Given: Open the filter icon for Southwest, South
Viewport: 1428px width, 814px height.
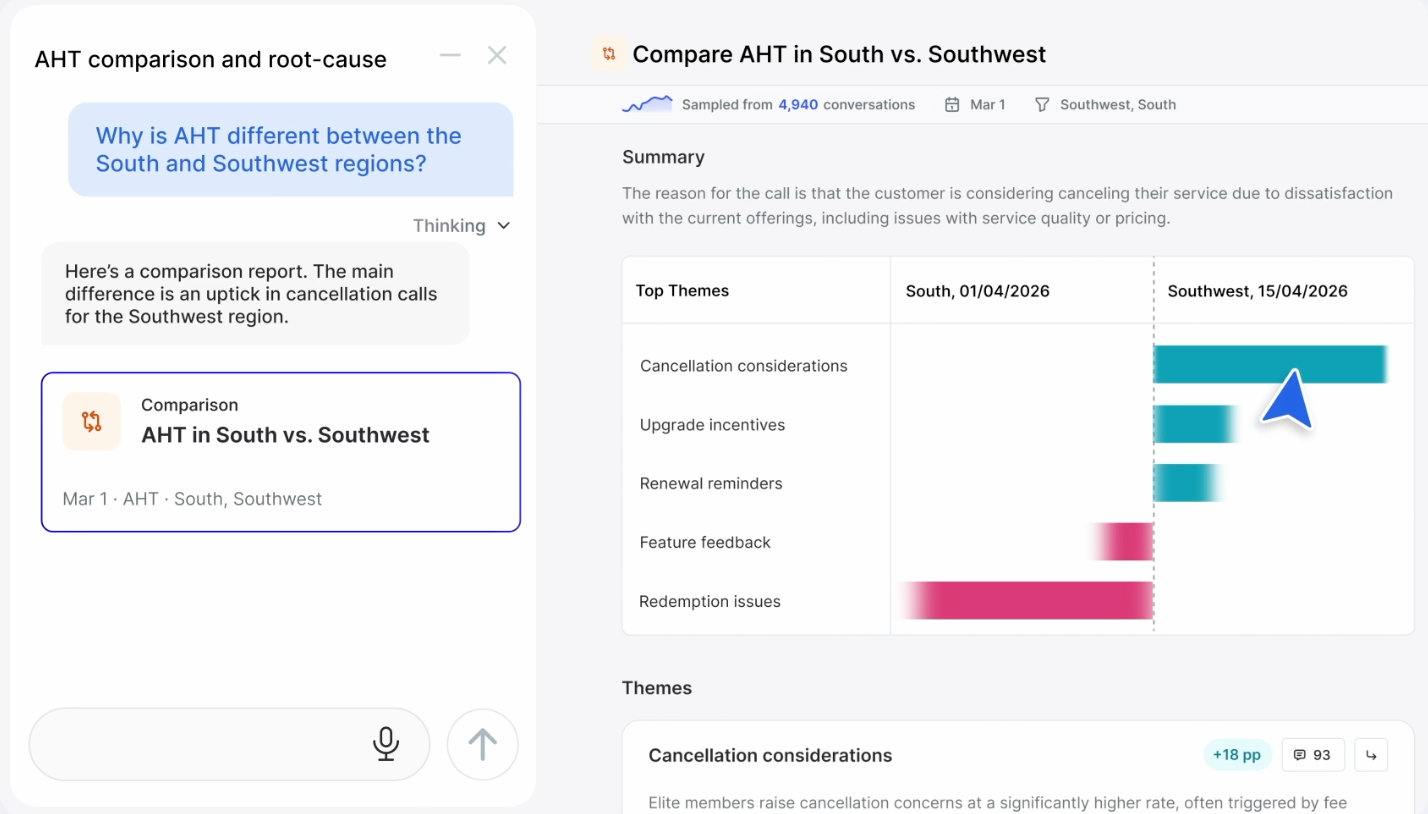Looking at the screenshot, I should click(1042, 104).
